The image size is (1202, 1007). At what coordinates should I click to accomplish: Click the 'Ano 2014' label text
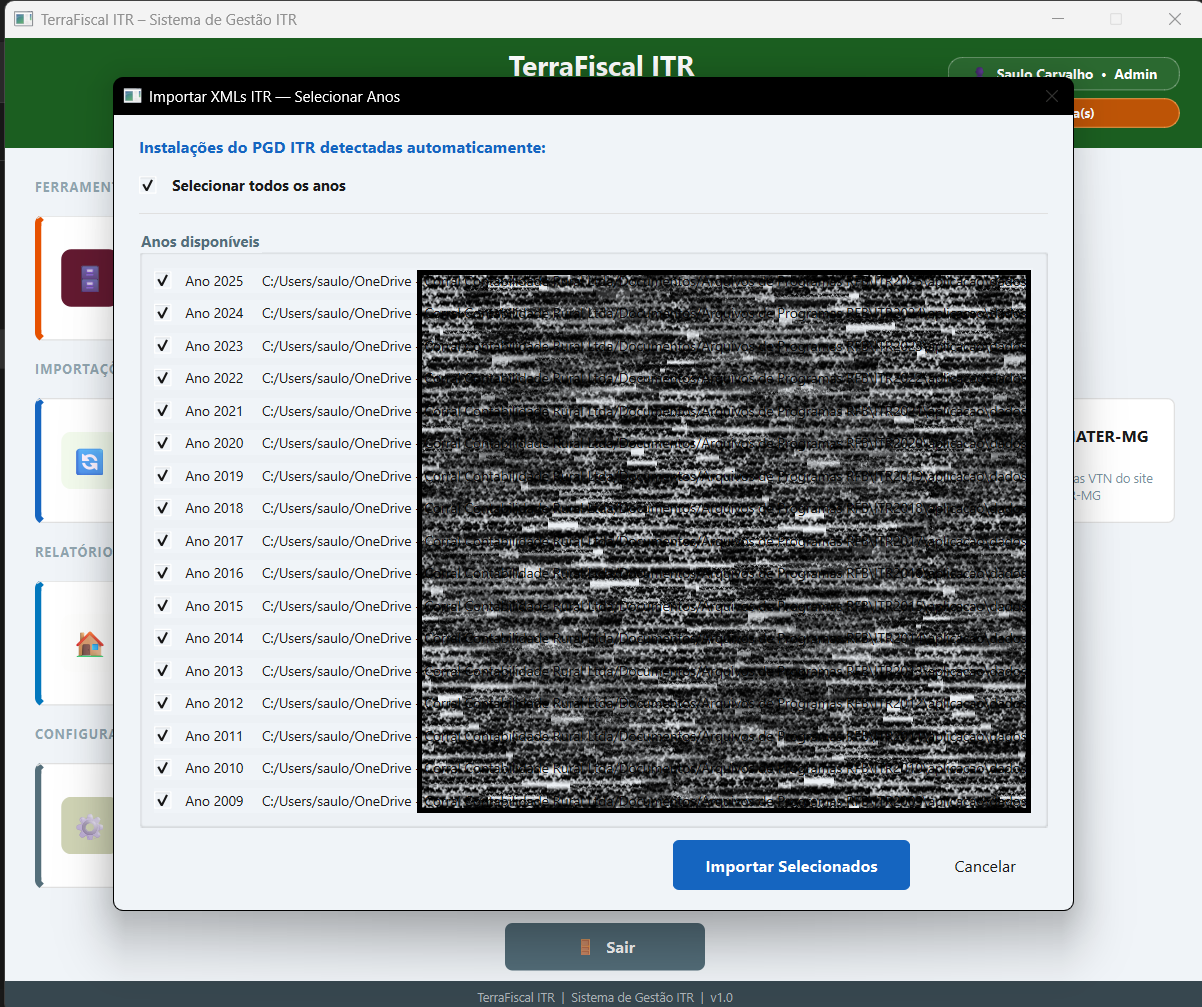[214, 638]
